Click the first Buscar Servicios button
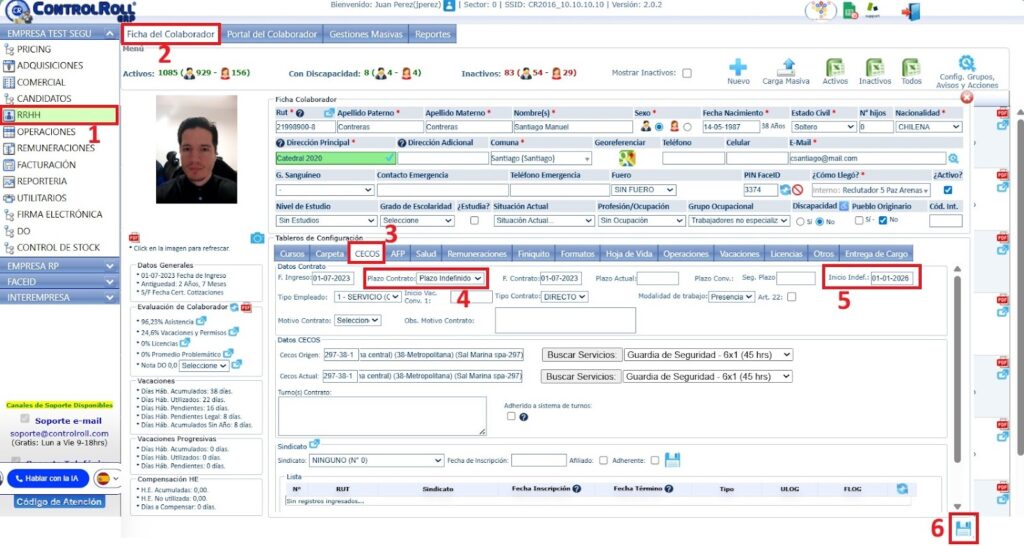The height and width of the screenshot is (546, 1024). pos(580,354)
